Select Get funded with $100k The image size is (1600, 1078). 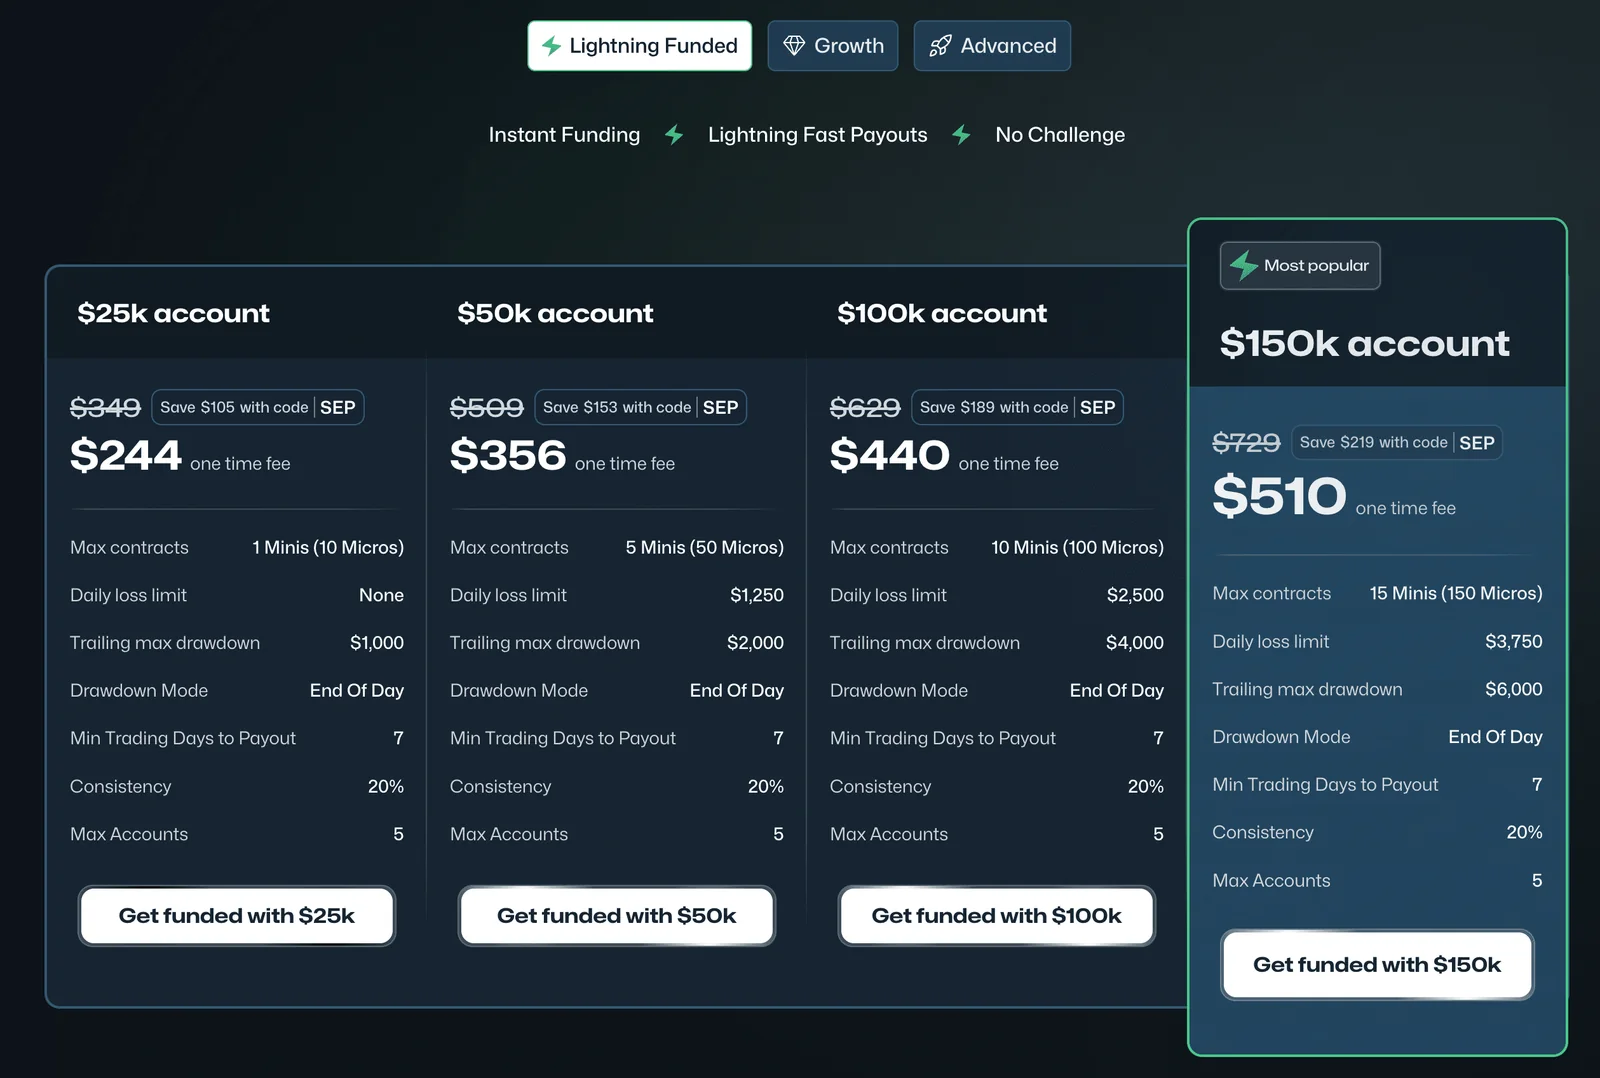tap(997, 916)
